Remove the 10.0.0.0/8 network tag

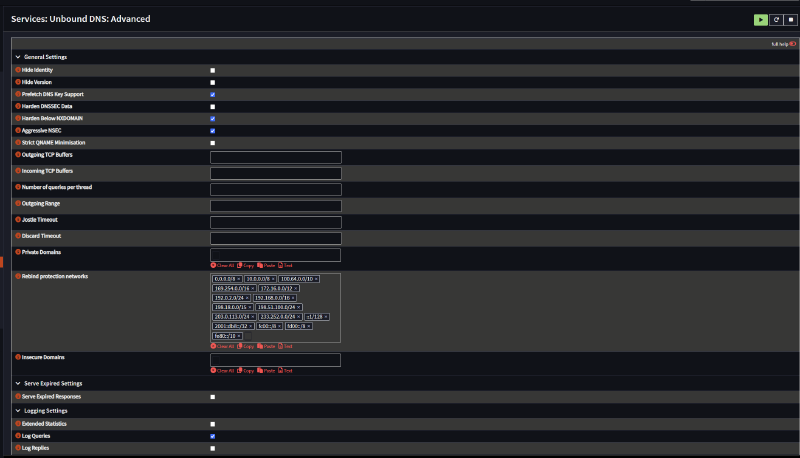273,279
